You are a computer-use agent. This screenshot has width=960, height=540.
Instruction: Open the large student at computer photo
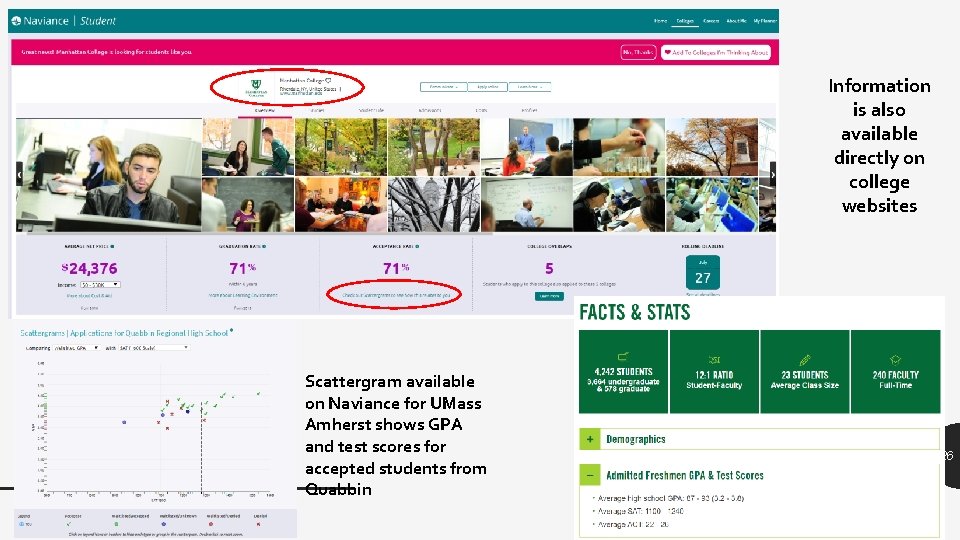(x=109, y=175)
